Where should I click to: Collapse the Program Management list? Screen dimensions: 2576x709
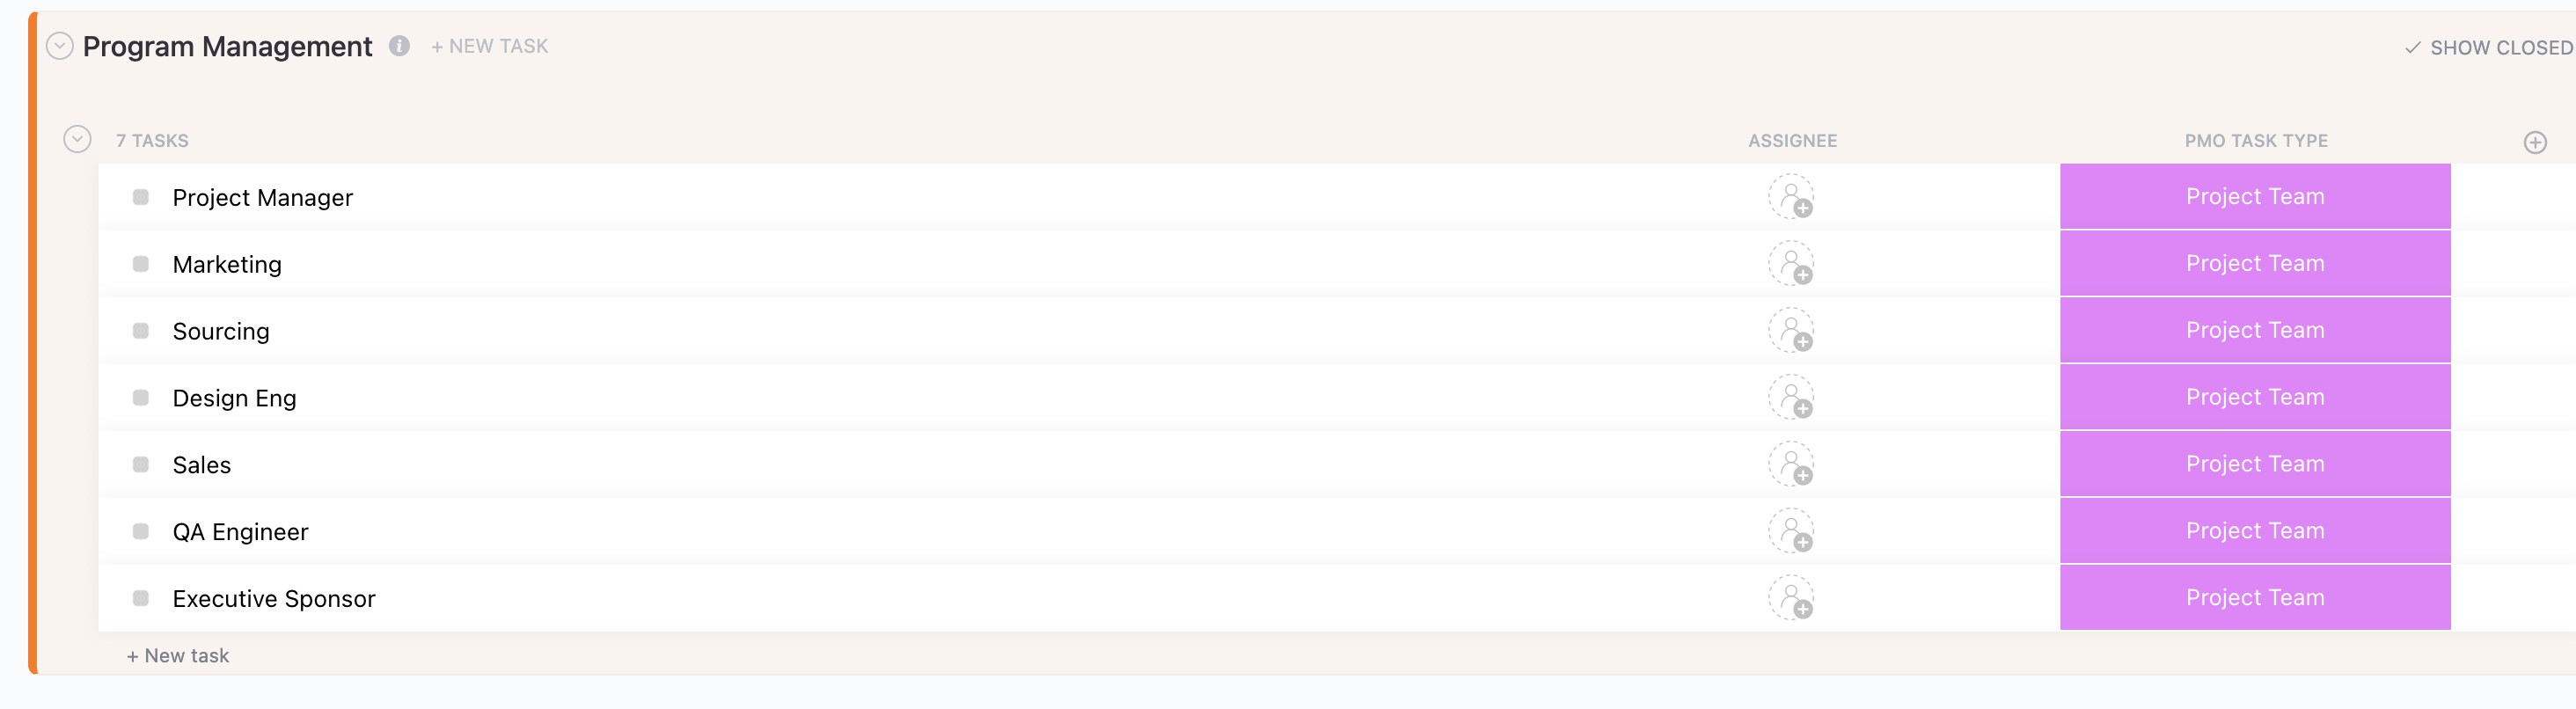tap(60, 46)
